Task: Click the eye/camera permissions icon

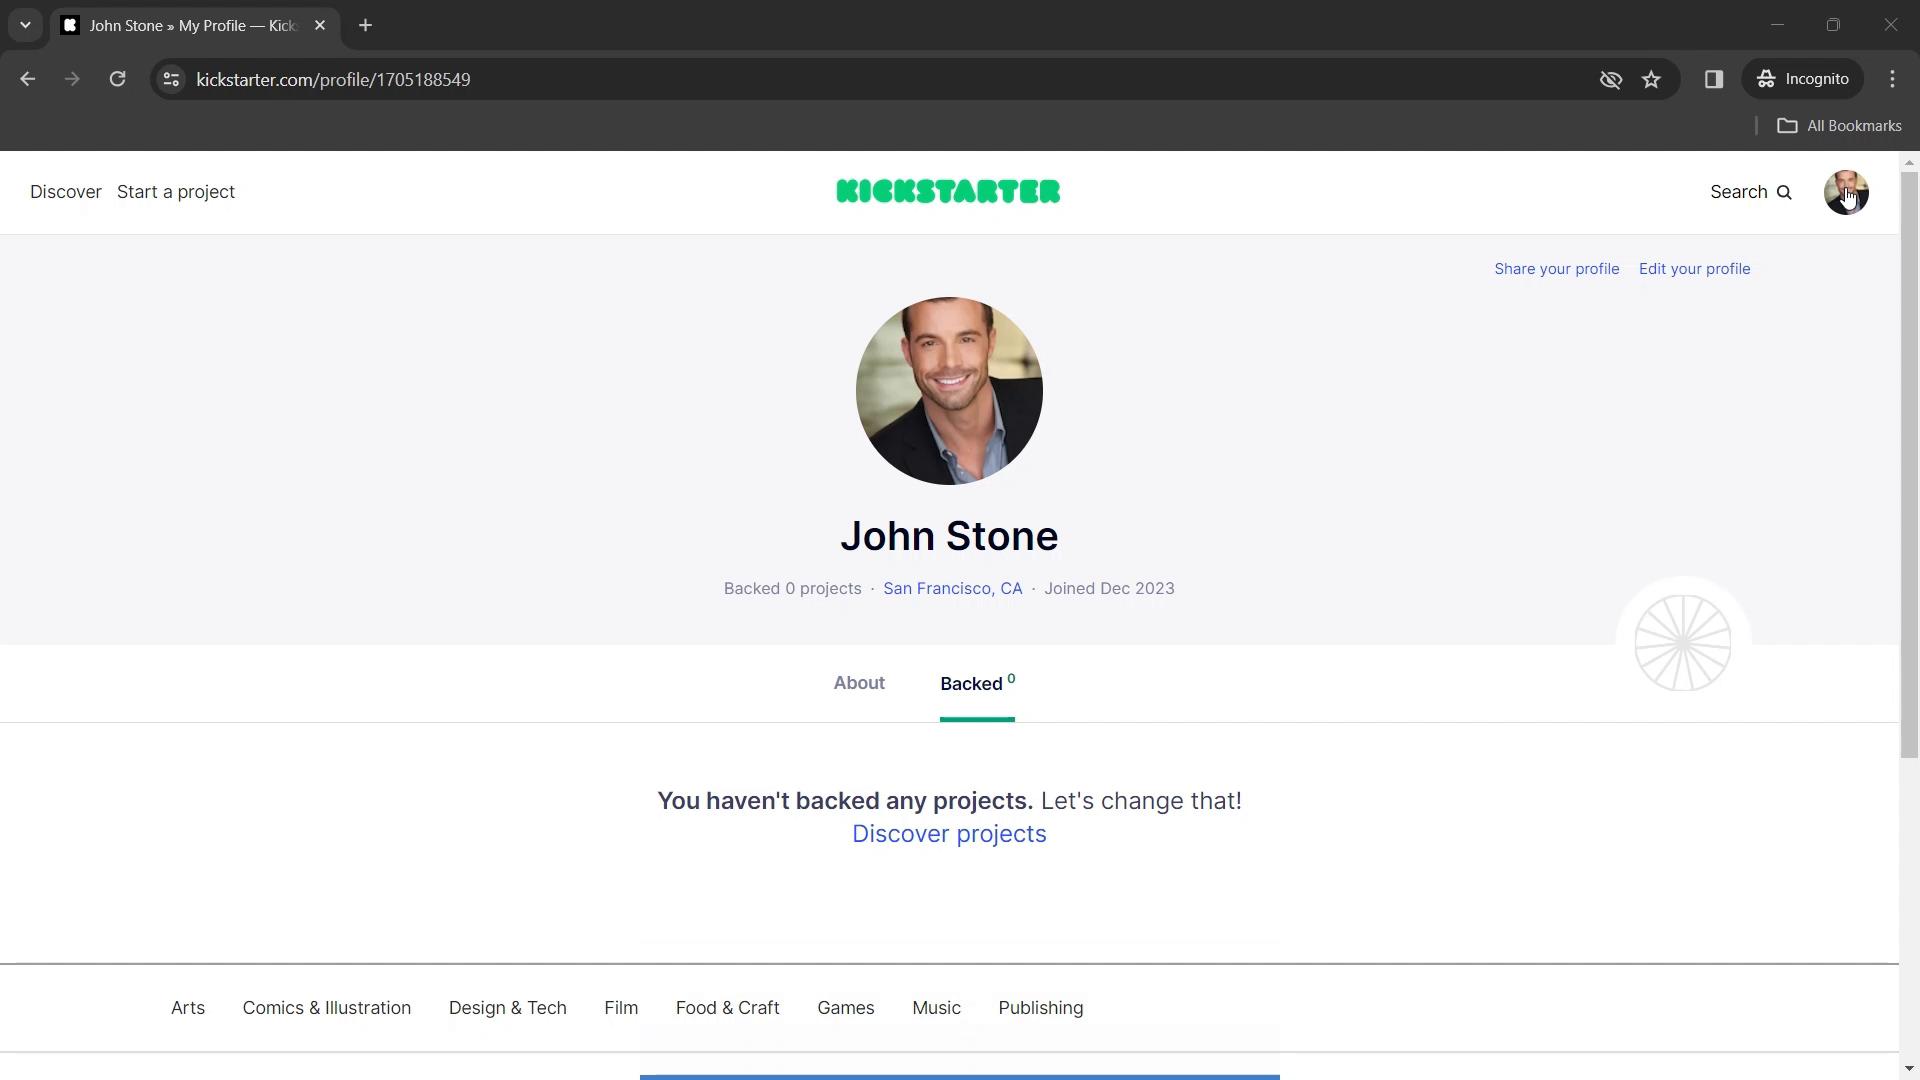Action: (1609, 79)
